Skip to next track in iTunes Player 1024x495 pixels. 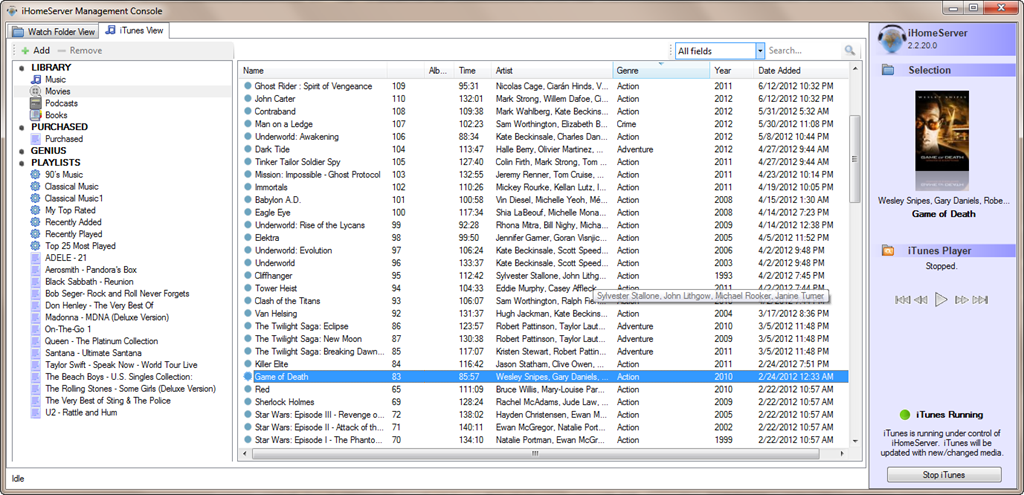coord(980,300)
